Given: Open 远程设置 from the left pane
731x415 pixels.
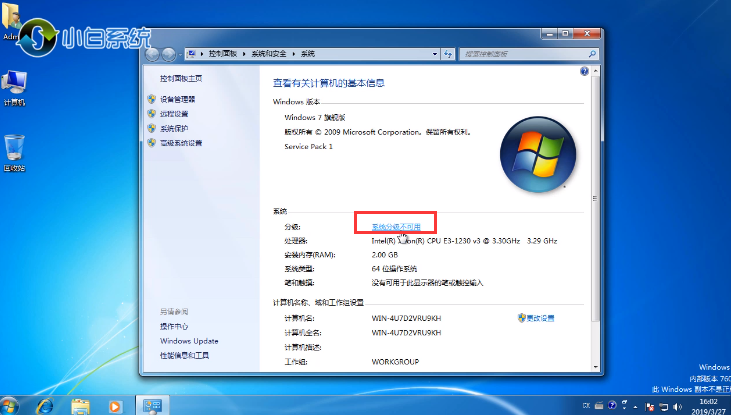Looking at the screenshot, I should coord(174,114).
